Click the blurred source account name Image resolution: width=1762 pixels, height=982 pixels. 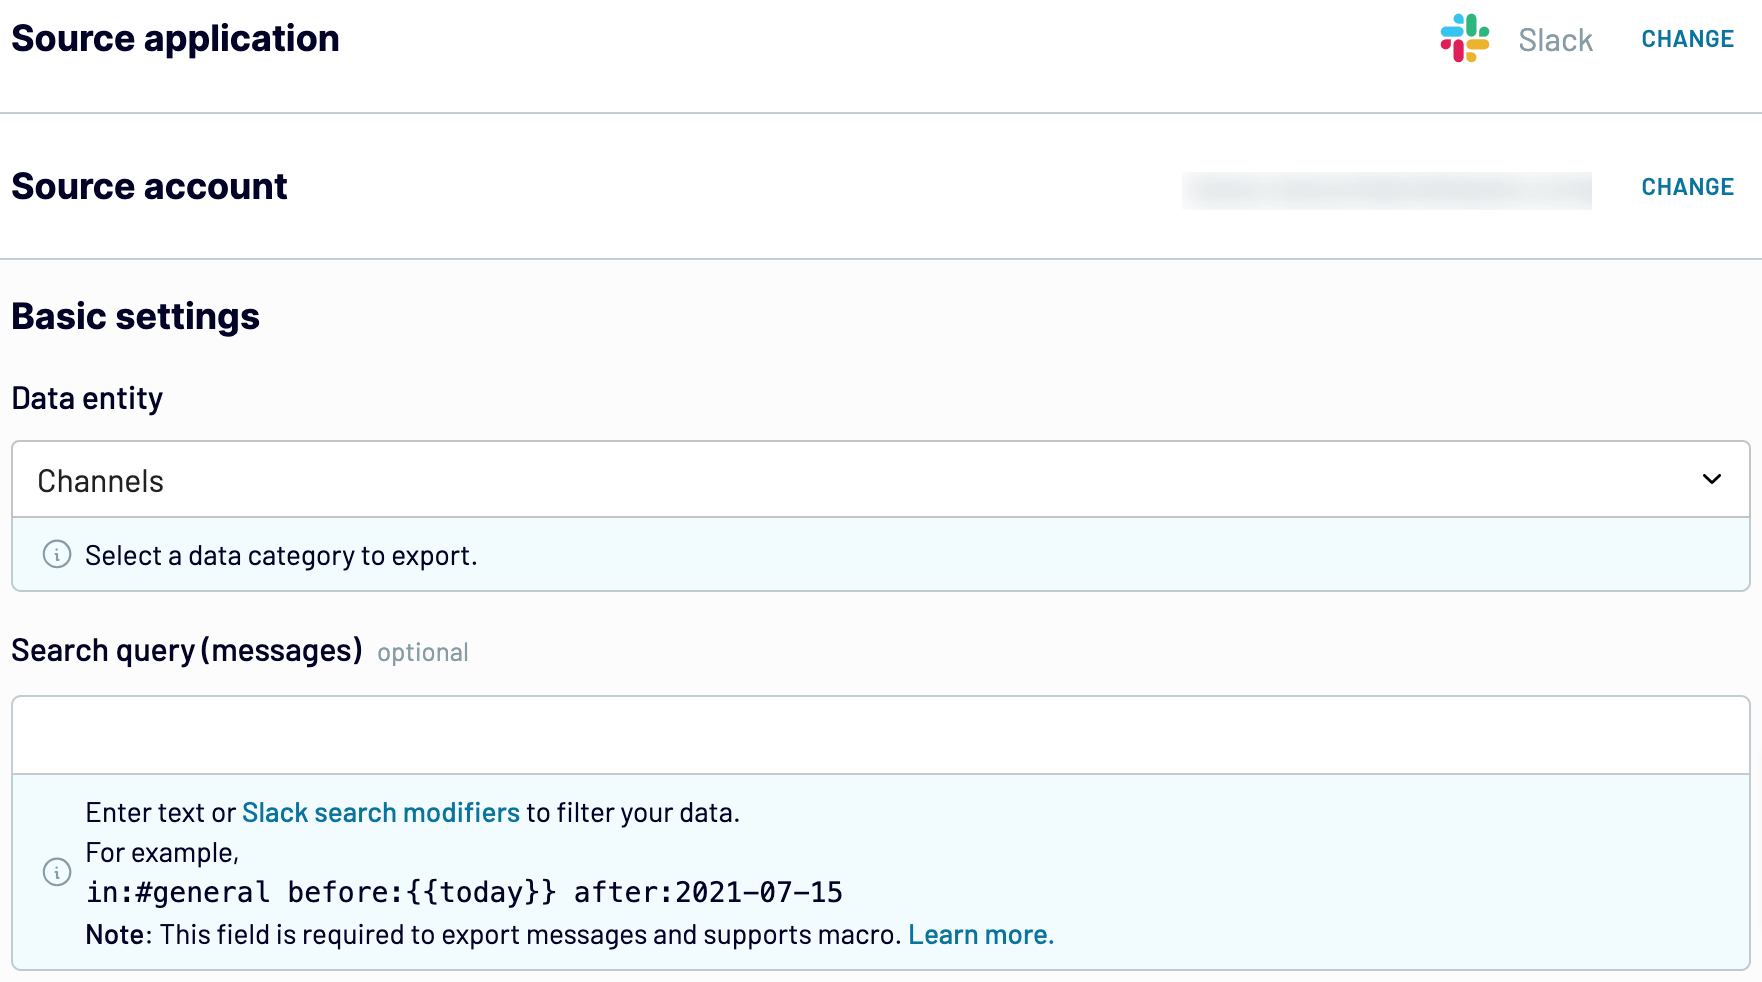pyautogui.click(x=1387, y=190)
